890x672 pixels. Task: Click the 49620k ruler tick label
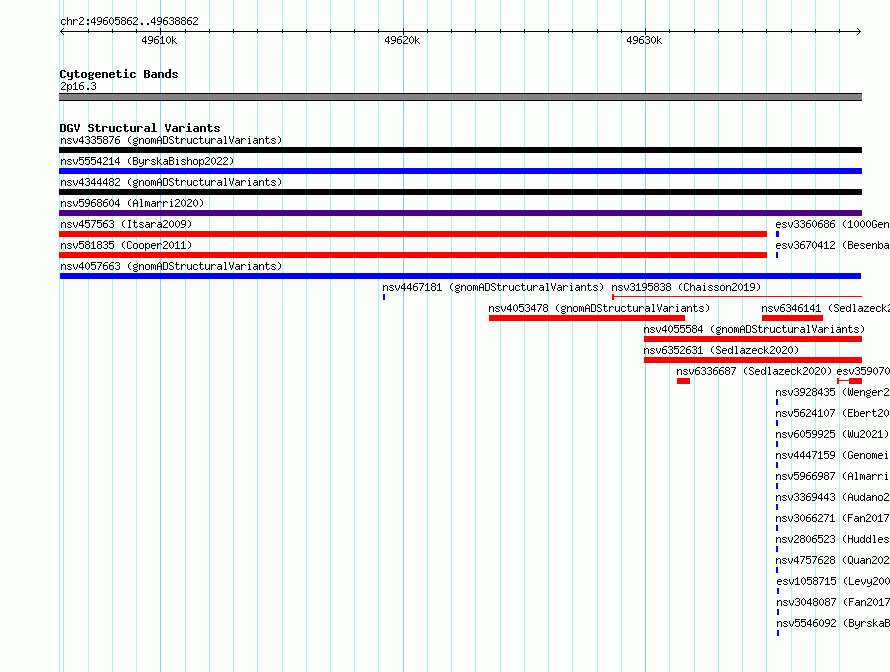point(402,40)
